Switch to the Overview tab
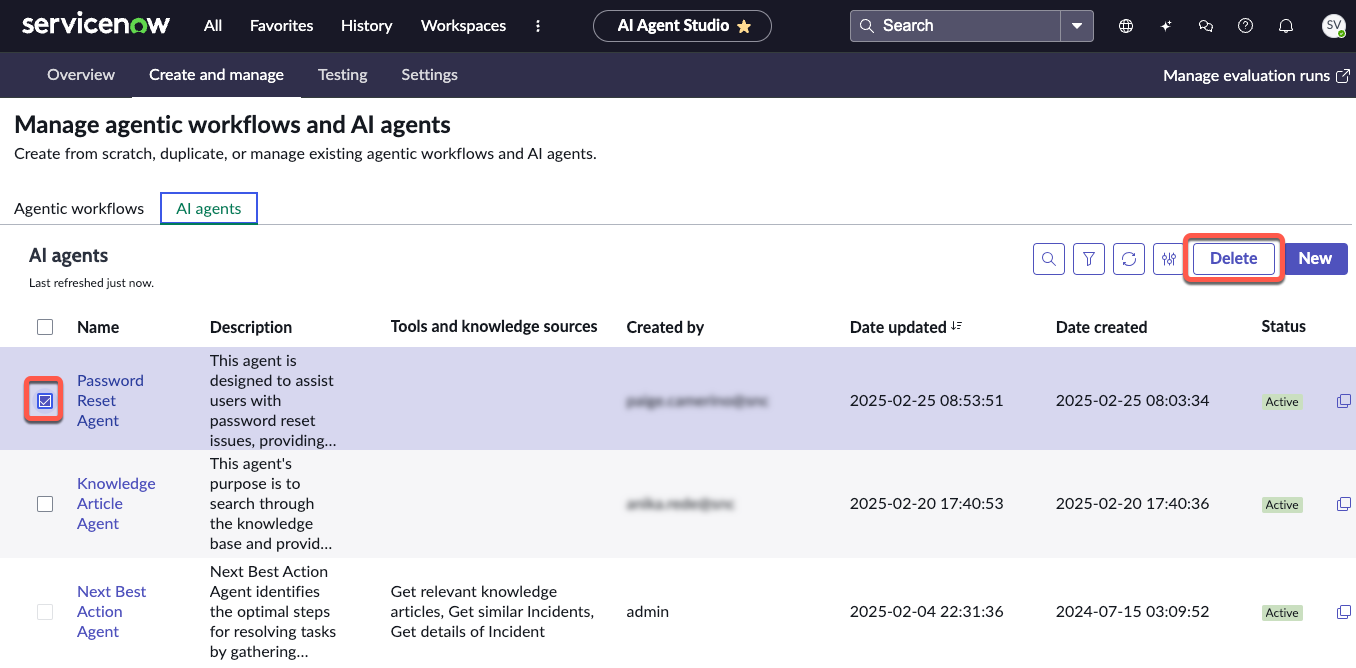 (81, 75)
